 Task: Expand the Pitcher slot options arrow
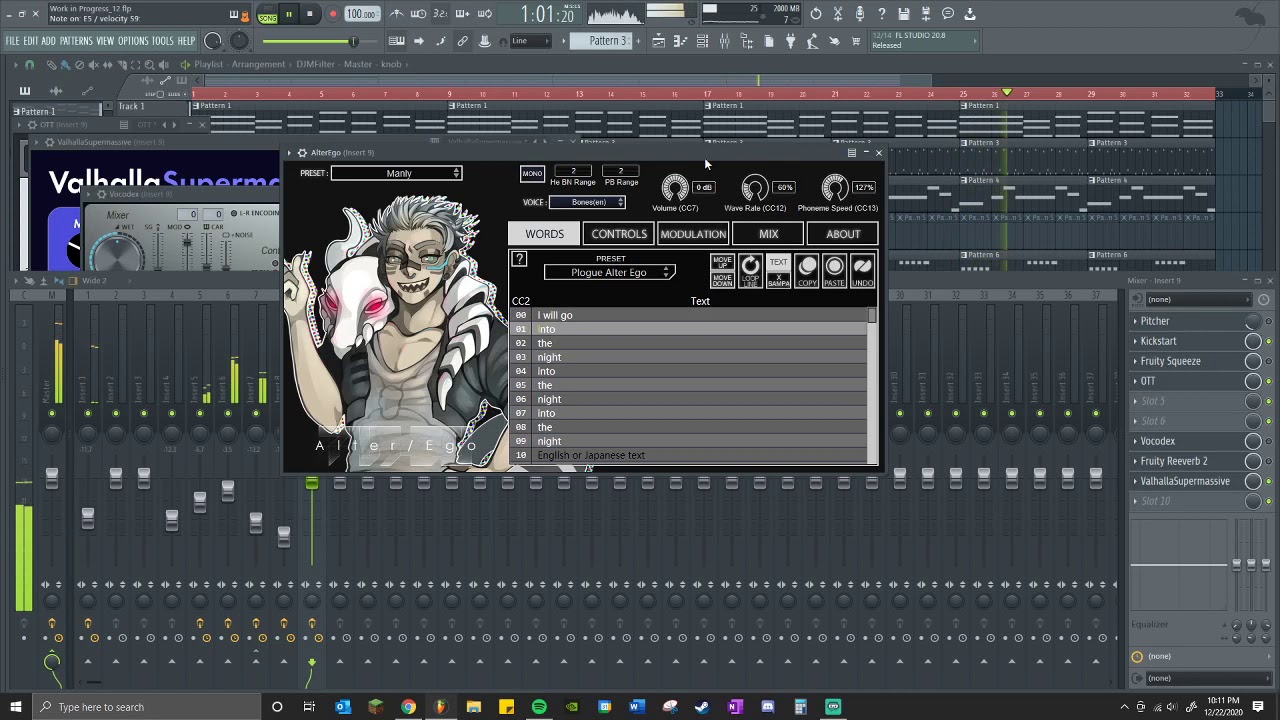[x=1135, y=321]
